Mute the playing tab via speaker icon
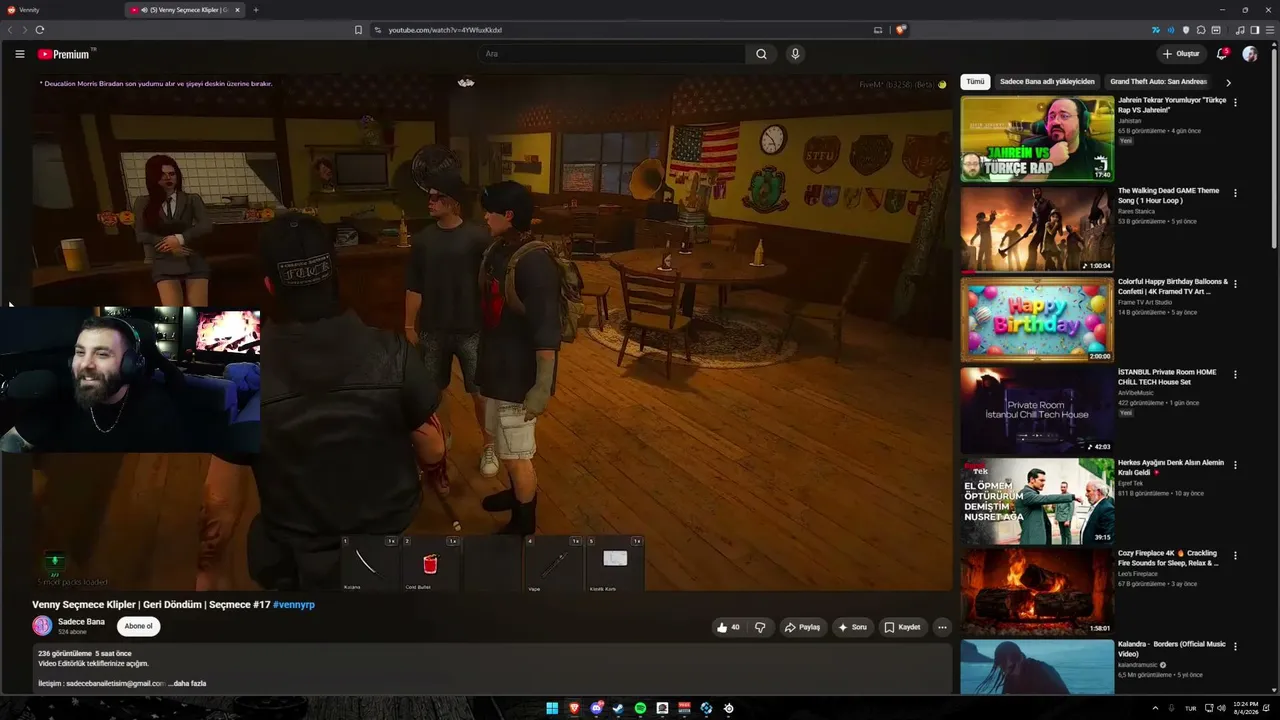The image size is (1280, 720). coord(145,10)
